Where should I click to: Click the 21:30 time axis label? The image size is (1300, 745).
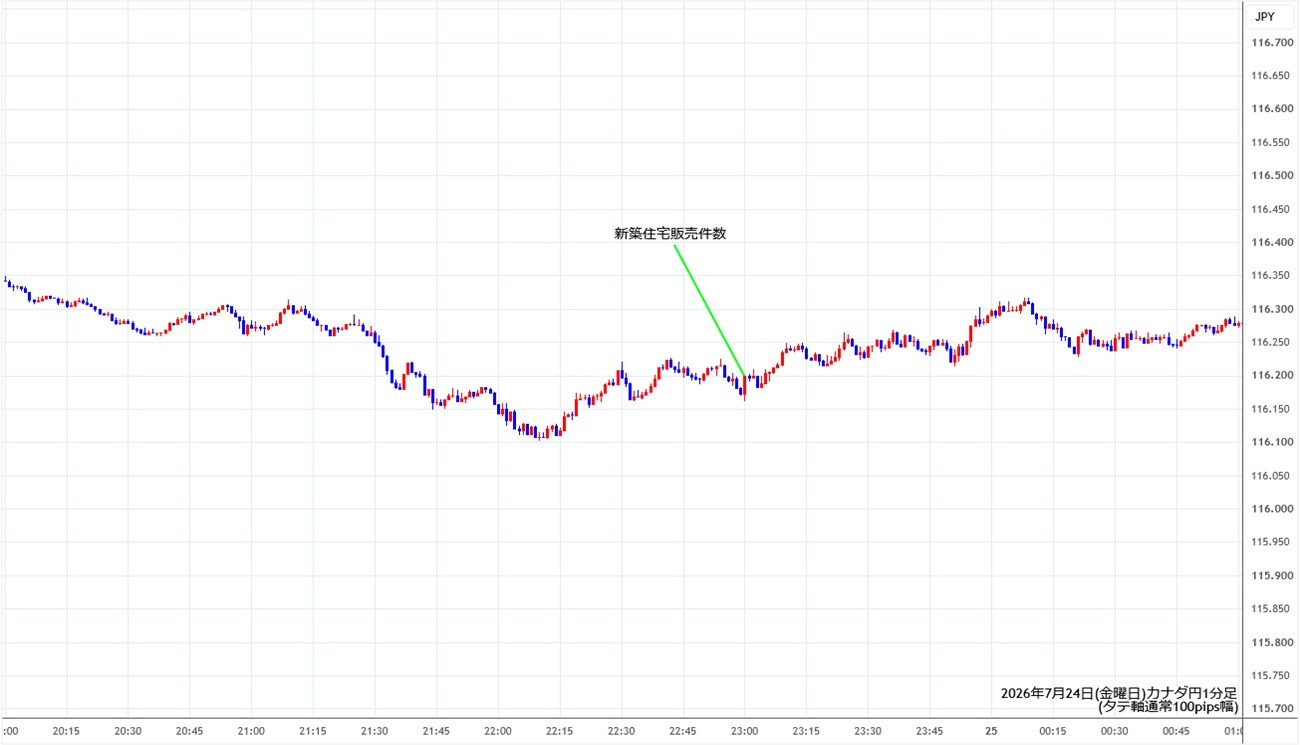coord(374,730)
